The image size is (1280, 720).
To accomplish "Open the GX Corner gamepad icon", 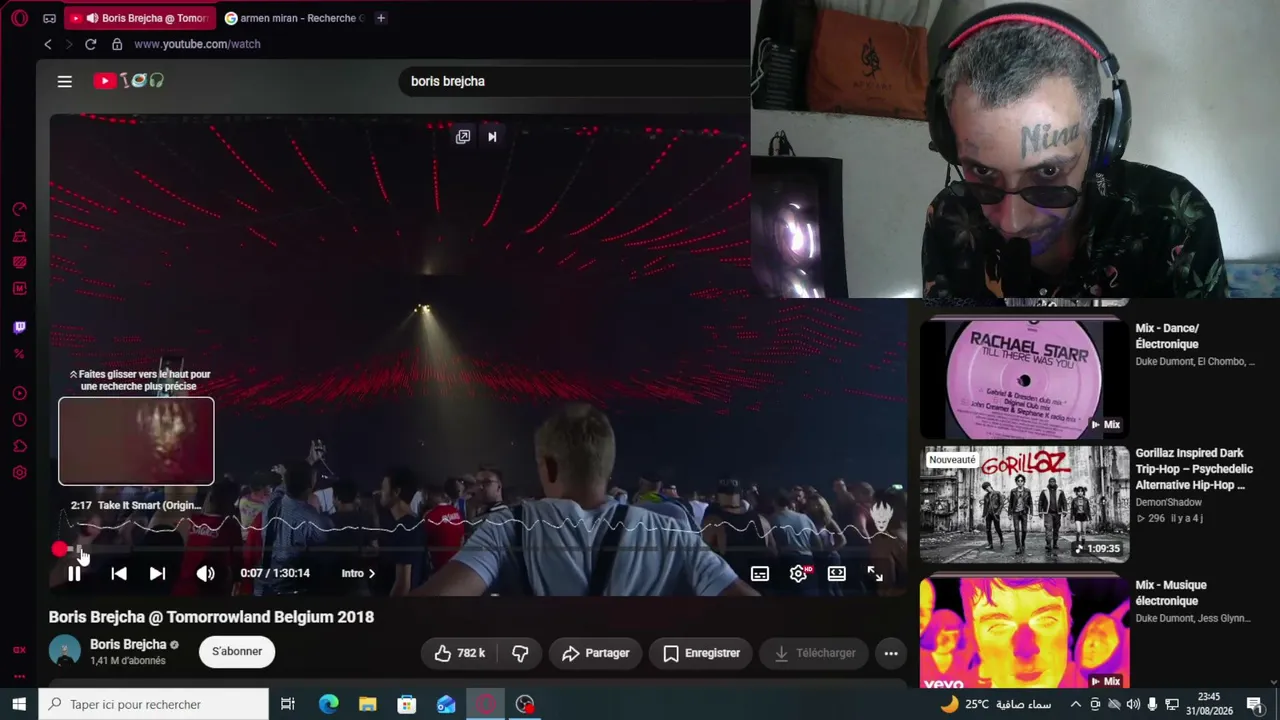I will [49, 18].
